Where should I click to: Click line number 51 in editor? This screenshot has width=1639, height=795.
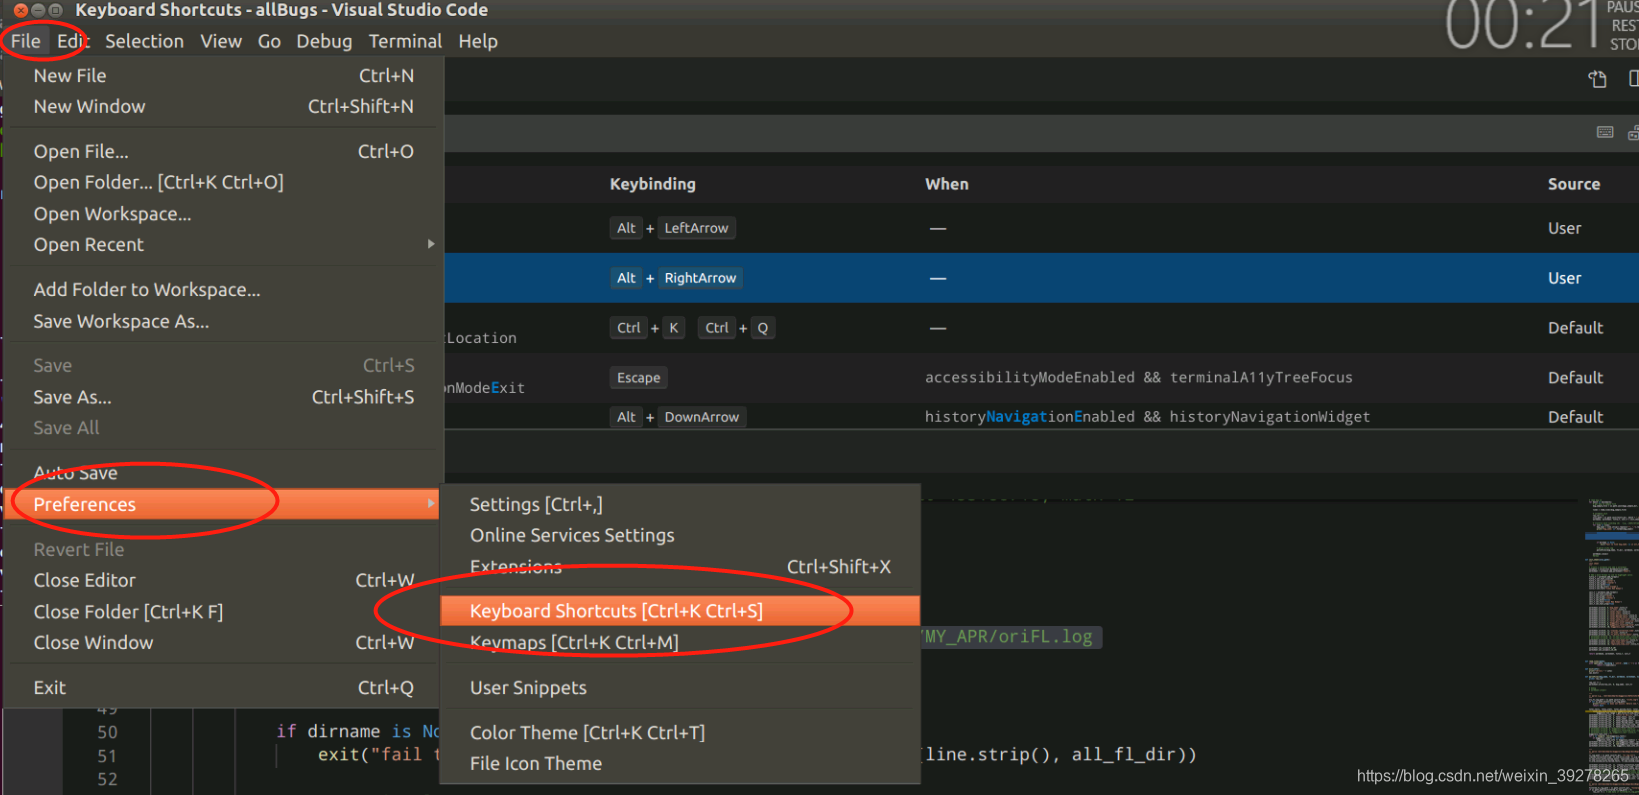point(107,756)
